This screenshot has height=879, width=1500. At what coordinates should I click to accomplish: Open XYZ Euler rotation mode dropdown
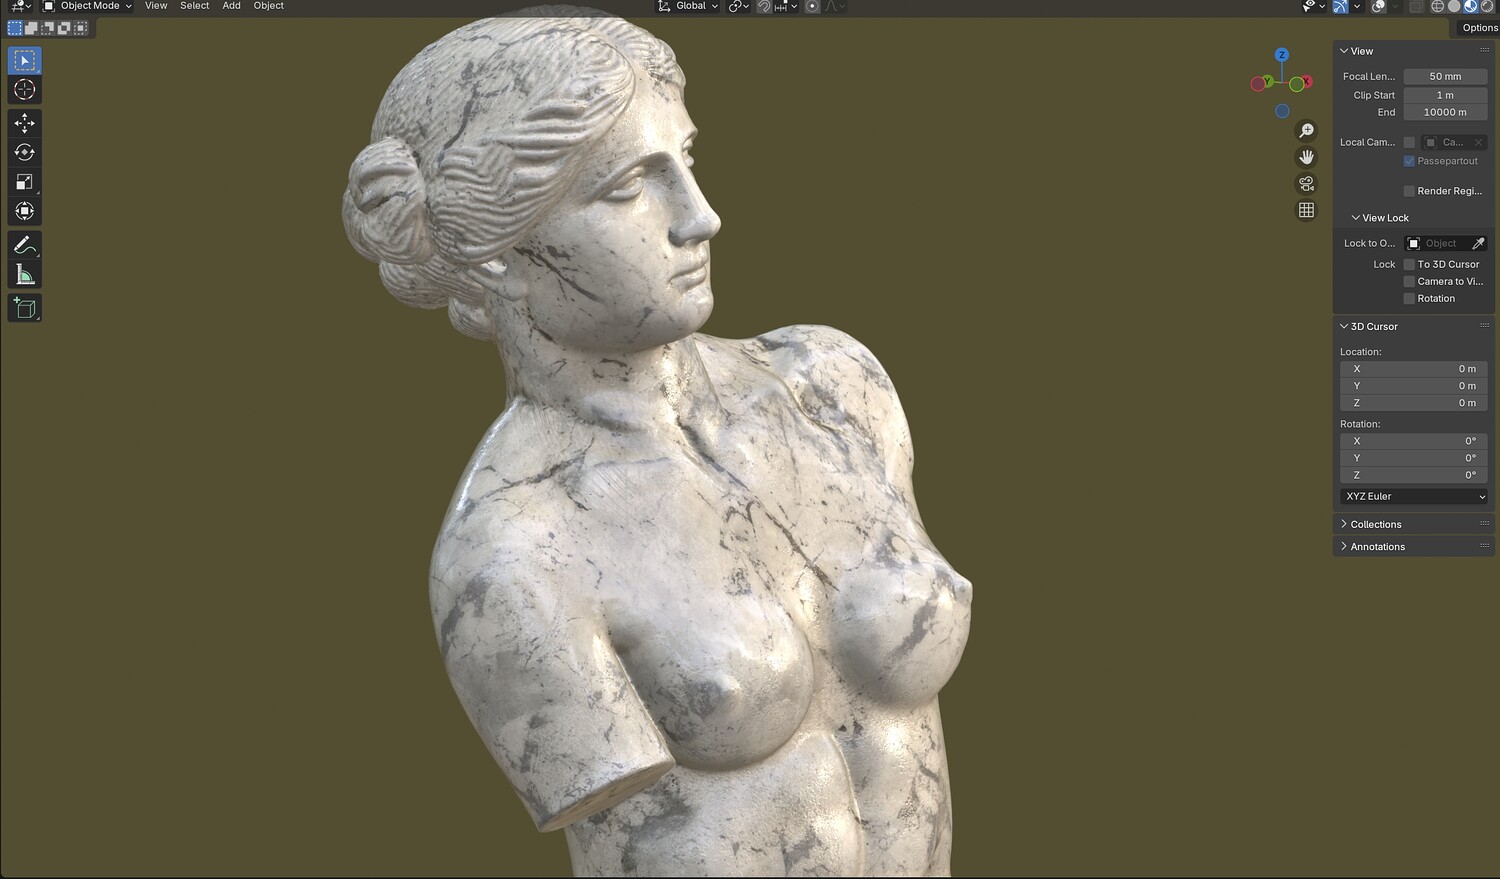(x=1414, y=496)
